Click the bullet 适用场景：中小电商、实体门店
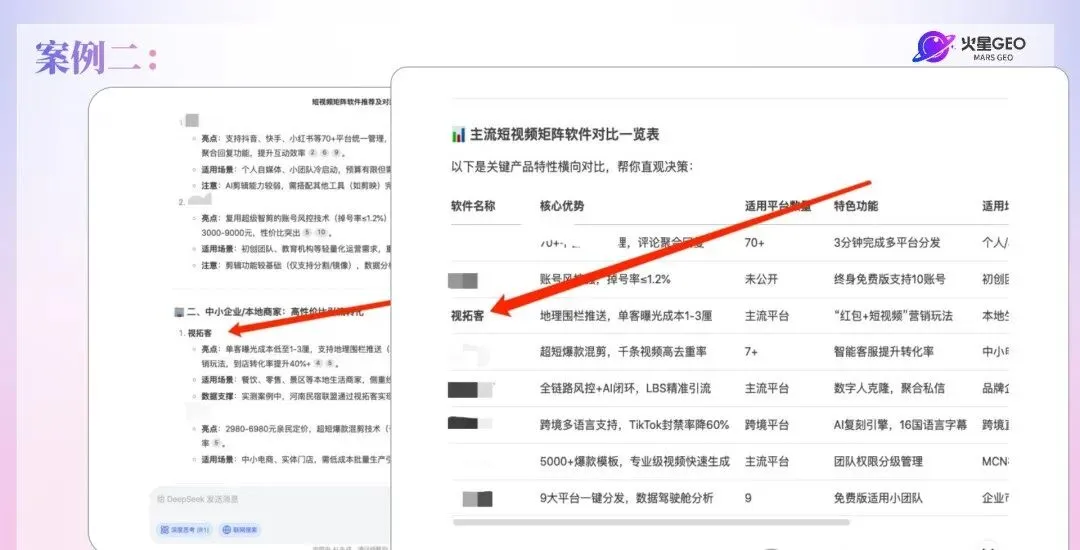The height and width of the screenshot is (550, 1080). [x=295, y=459]
